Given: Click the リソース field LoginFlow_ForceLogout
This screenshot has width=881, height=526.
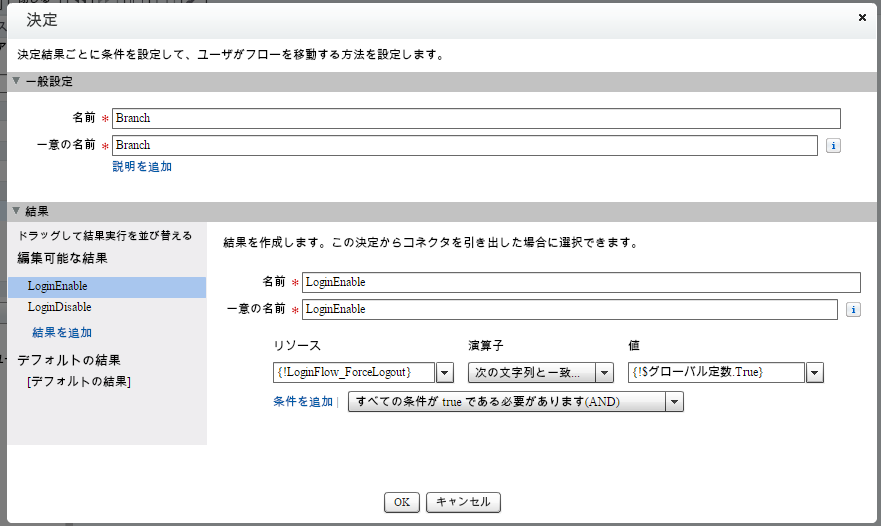Looking at the screenshot, I should (353, 373).
